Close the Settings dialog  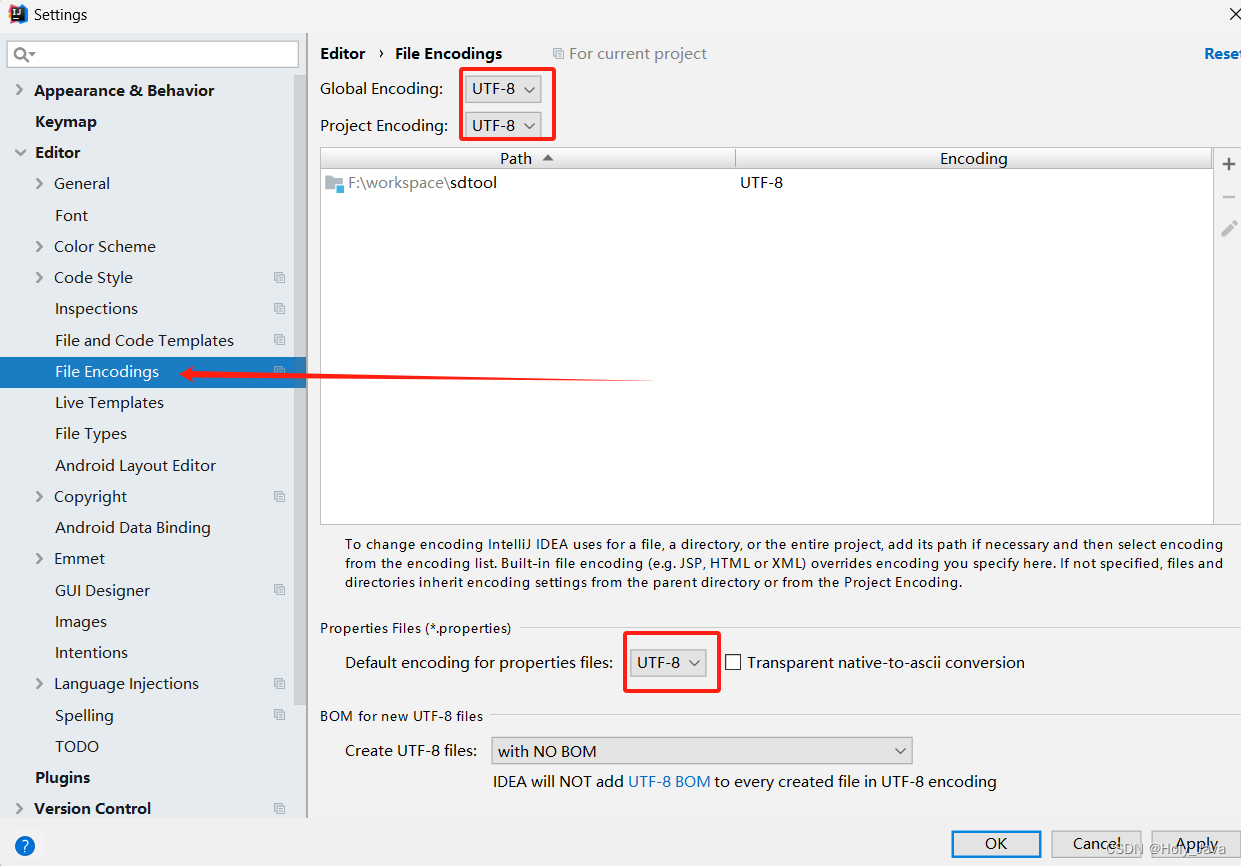point(1234,14)
